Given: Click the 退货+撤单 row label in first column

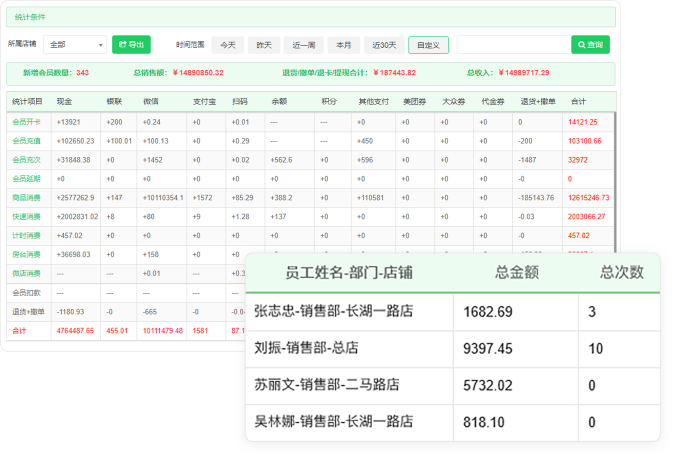Looking at the screenshot, I should 28,312.
